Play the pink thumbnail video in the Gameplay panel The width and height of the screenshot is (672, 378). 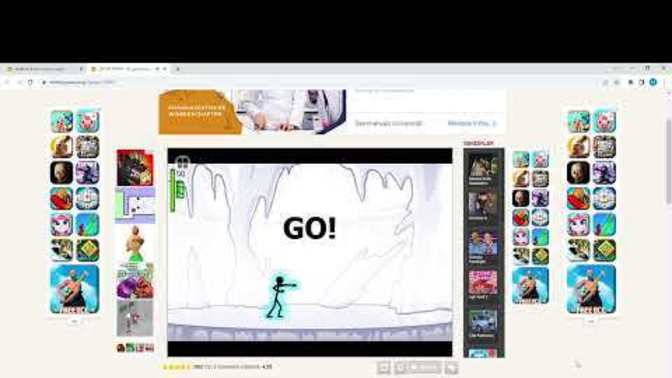(x=483, y=282)
